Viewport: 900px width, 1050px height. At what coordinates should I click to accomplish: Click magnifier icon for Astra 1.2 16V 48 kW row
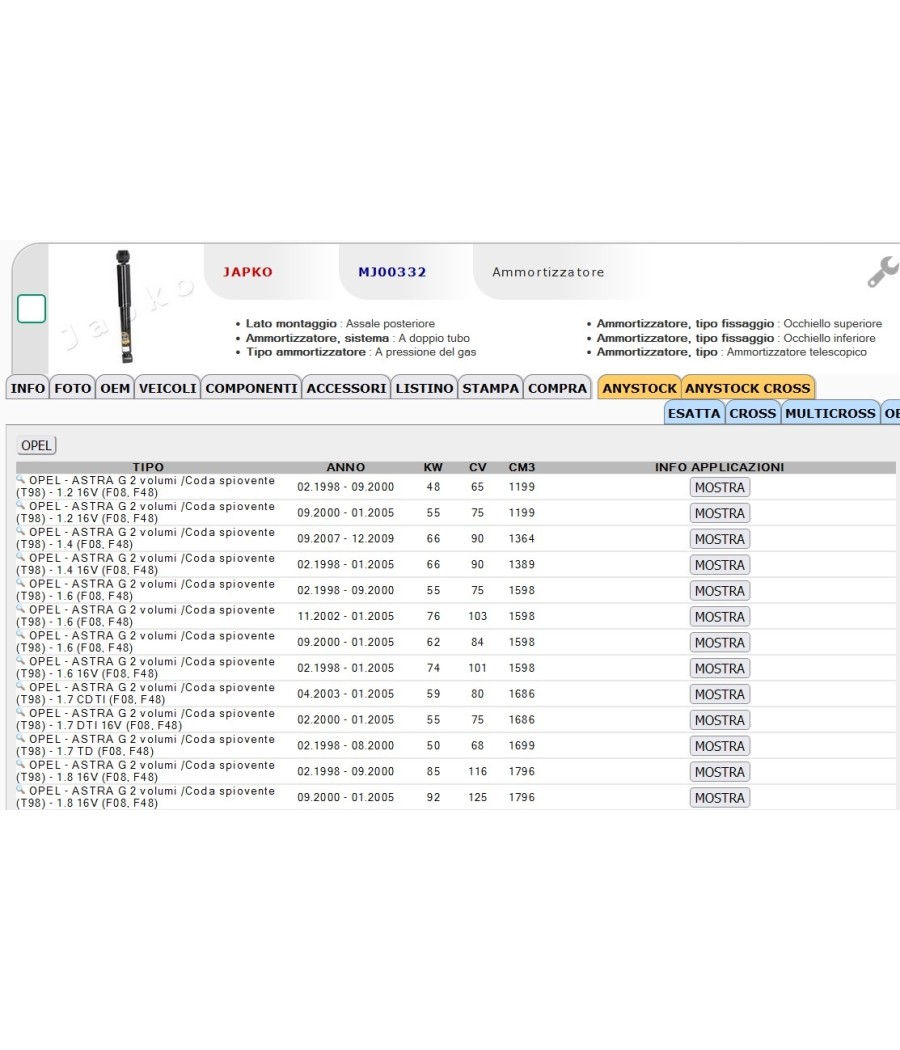click(21, 479)
